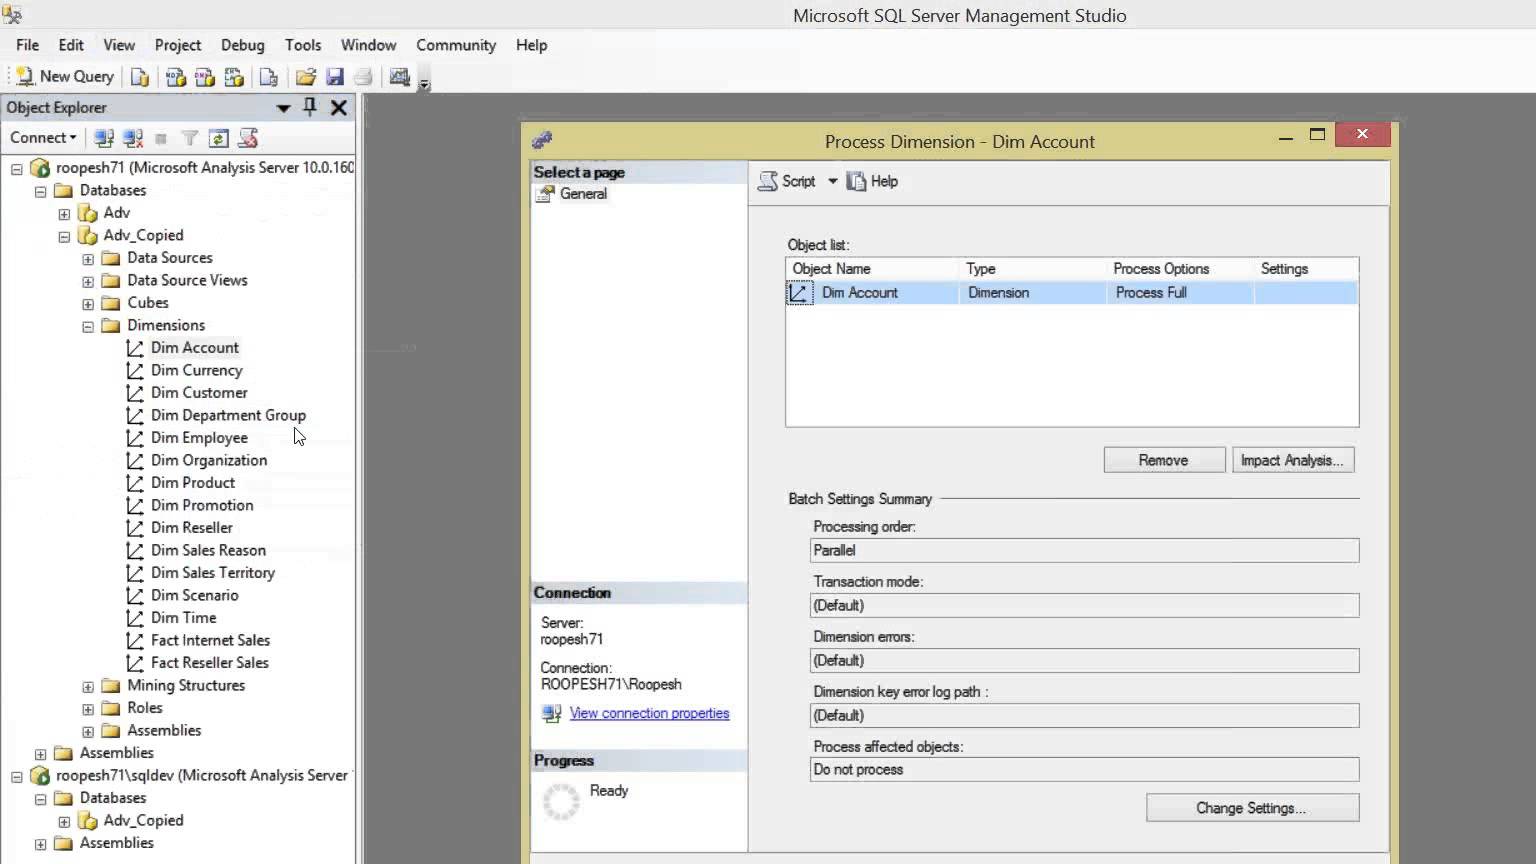Click the Activity Monitor toolbar icon
Screen dimensions: 1536x864
(400, 77)
